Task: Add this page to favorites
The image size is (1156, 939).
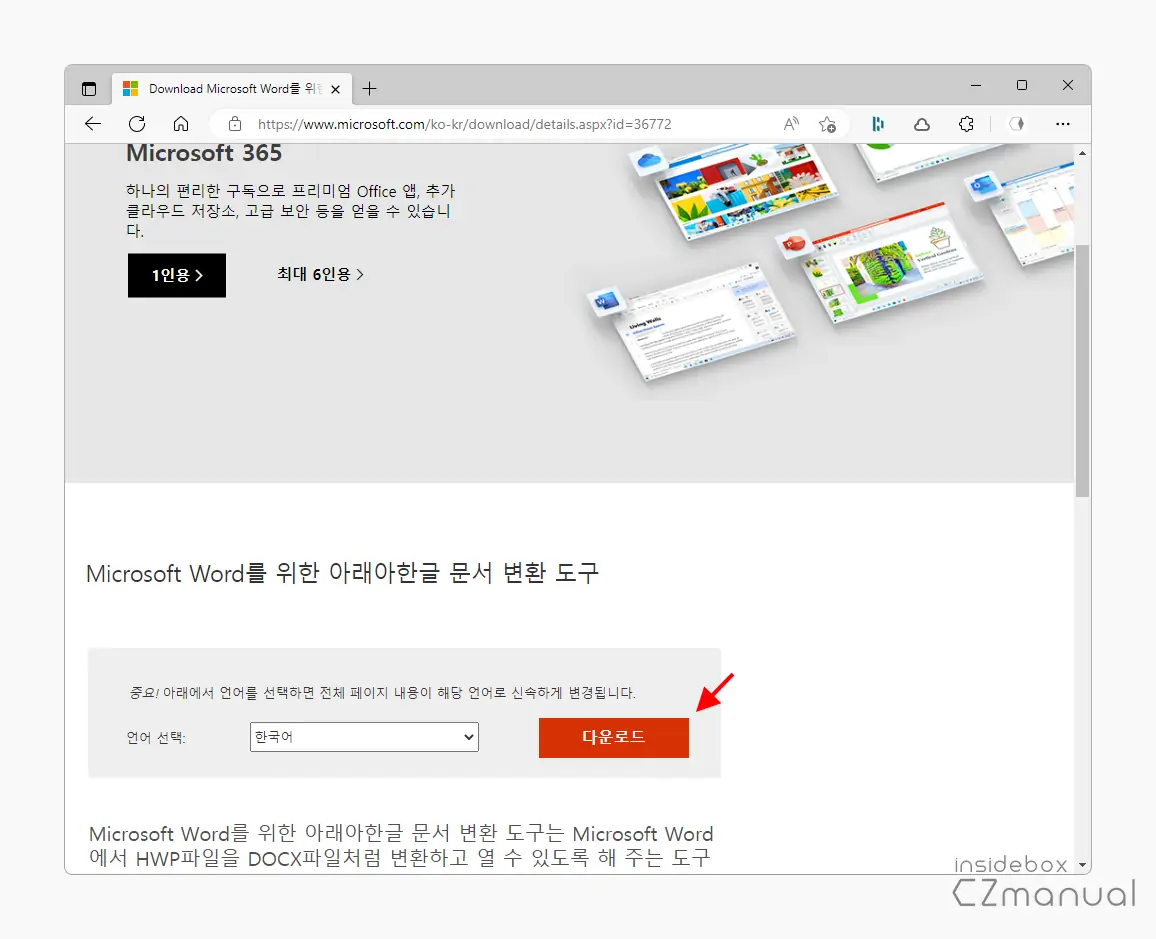Action: point(827,125)
